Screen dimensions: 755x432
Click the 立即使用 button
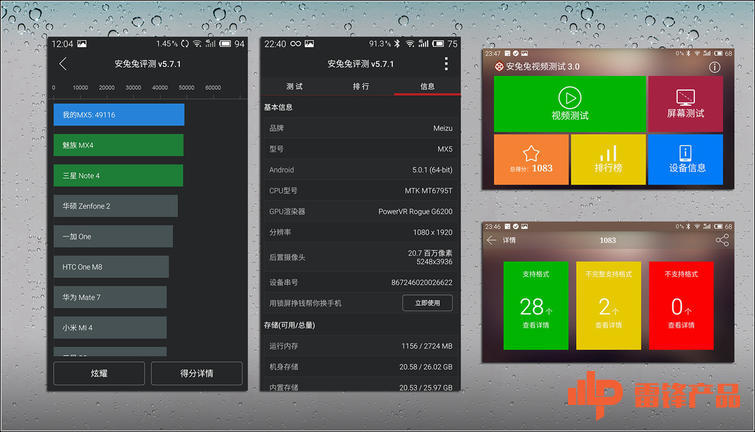pos(427,303)
